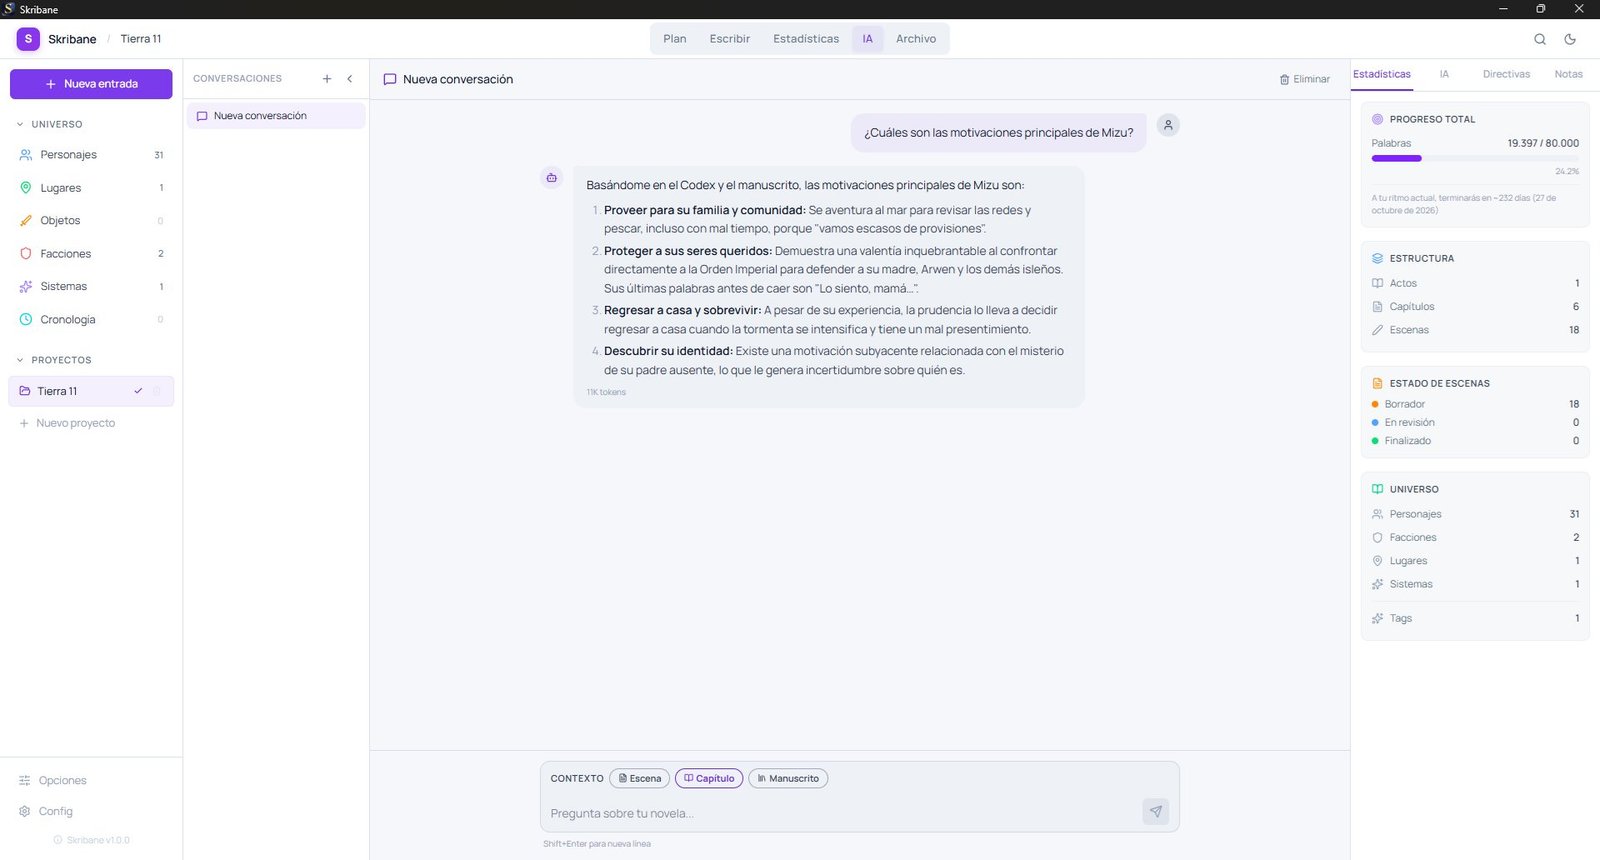This screenshot has height=860, width=1600.
Task: Open the Notas tab
Action: point(1569,74)
